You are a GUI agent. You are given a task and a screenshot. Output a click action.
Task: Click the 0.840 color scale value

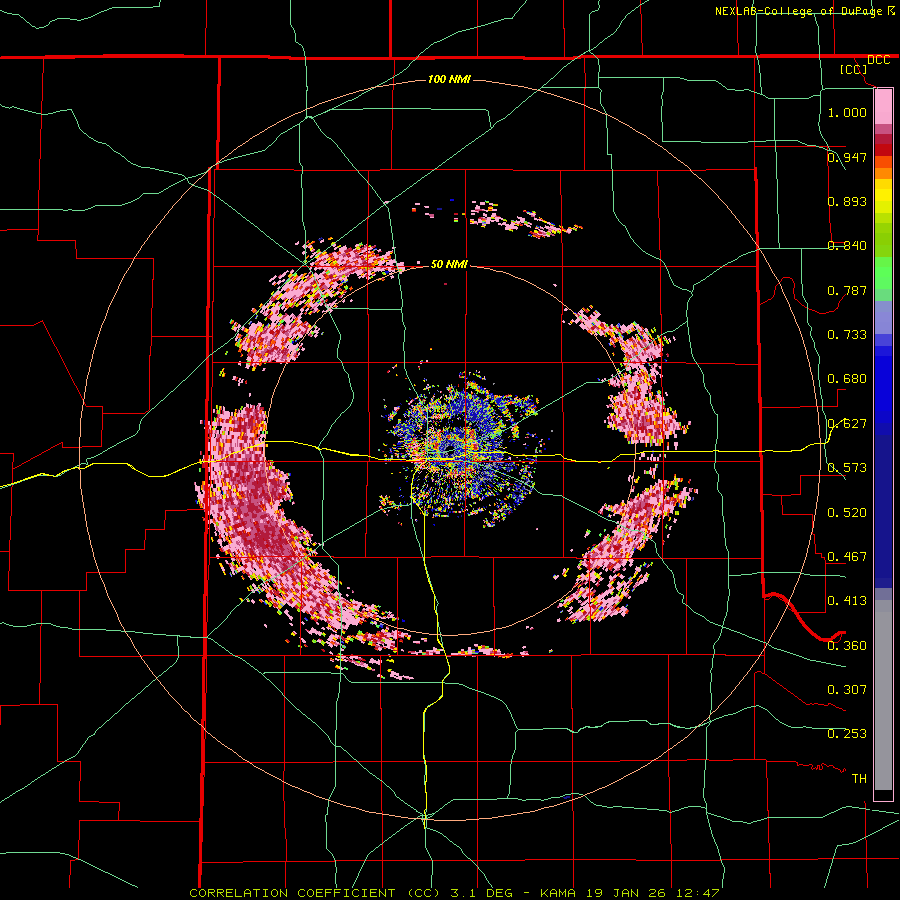coord(847,246)
